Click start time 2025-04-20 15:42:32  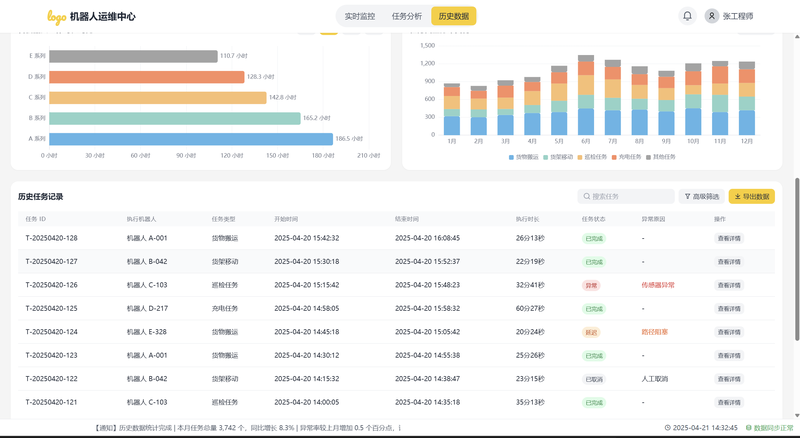tap(307, 238)
